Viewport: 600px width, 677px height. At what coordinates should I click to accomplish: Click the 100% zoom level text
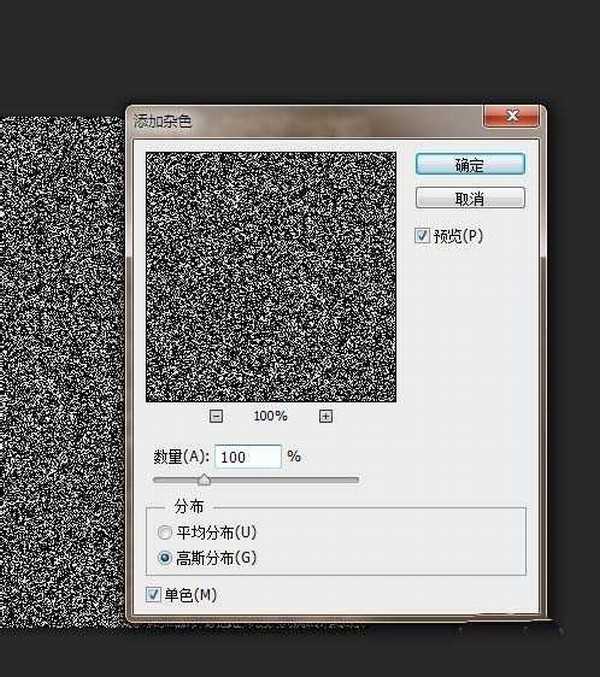(271, 416)
